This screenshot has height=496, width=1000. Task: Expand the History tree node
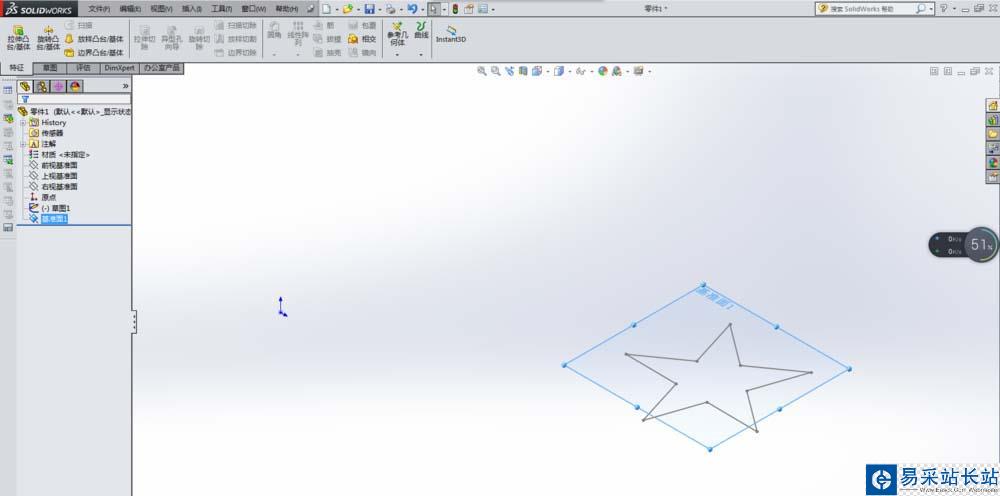coord(23,122)
